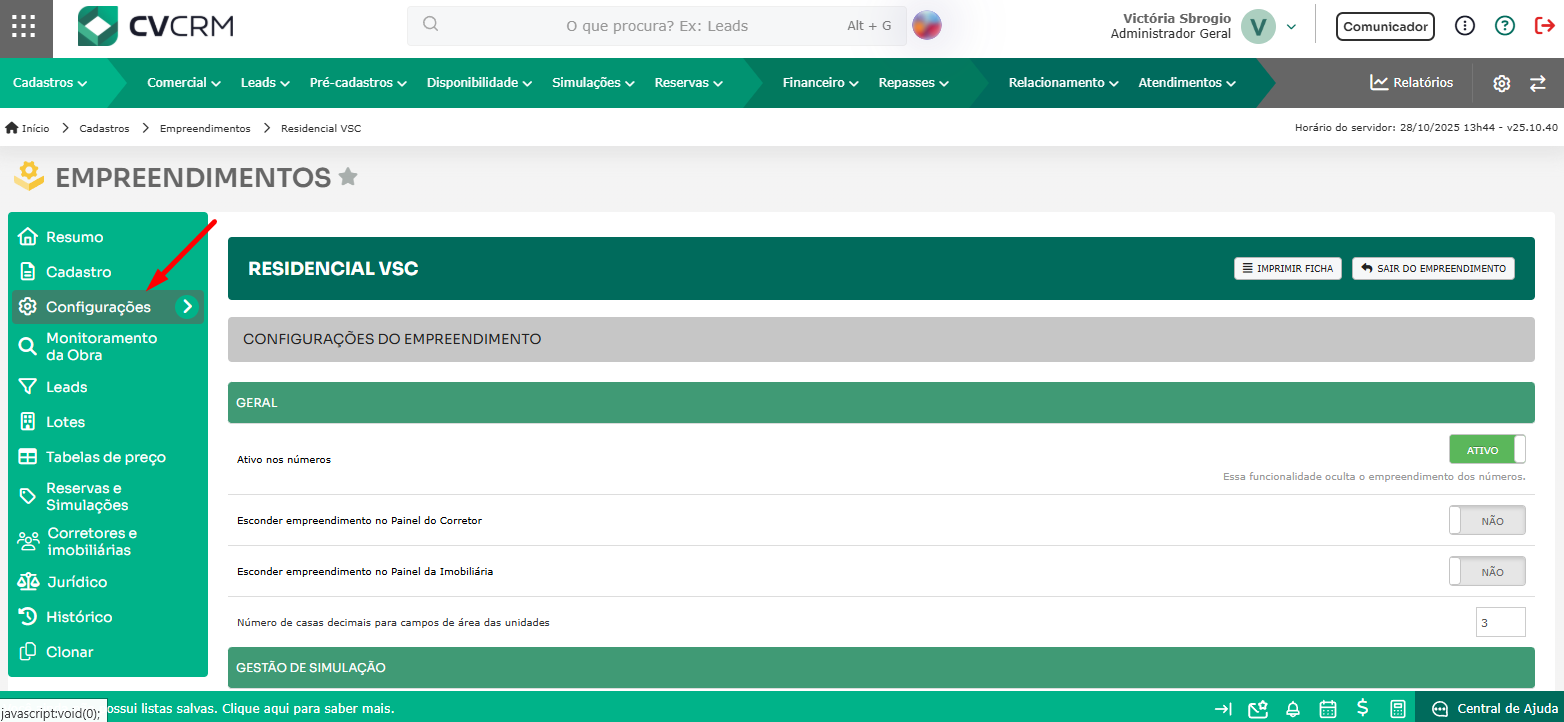Click the swap arrows icon in navigation bar
The height and width of the screenshot is (722, 1564).
pos(1538,83)
